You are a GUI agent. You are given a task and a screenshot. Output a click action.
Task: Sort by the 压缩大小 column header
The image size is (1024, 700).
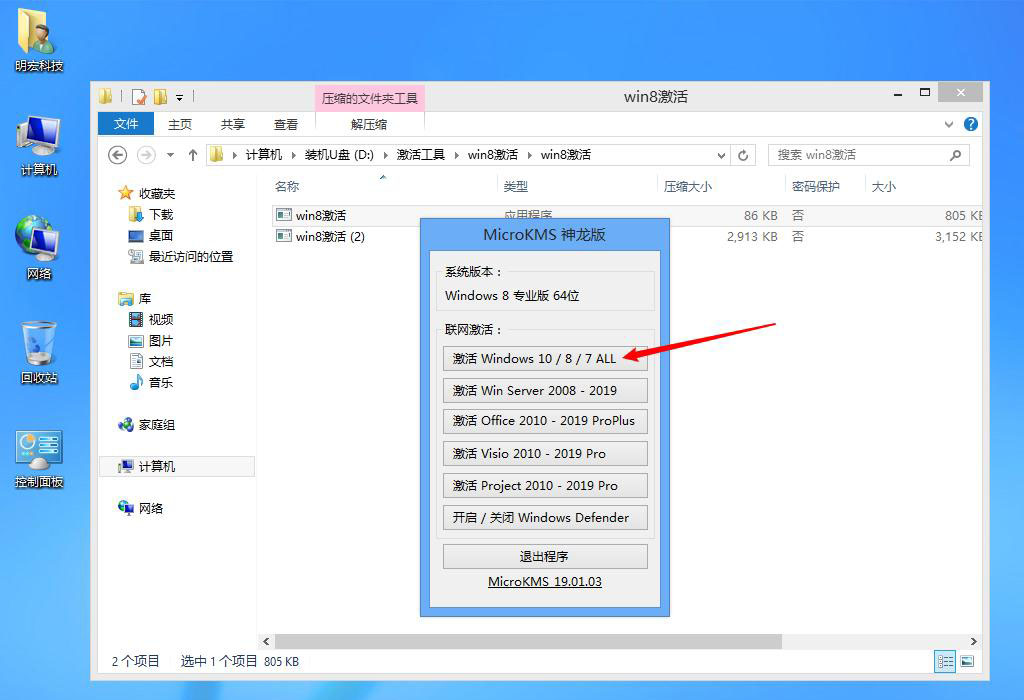pos(688,187)
